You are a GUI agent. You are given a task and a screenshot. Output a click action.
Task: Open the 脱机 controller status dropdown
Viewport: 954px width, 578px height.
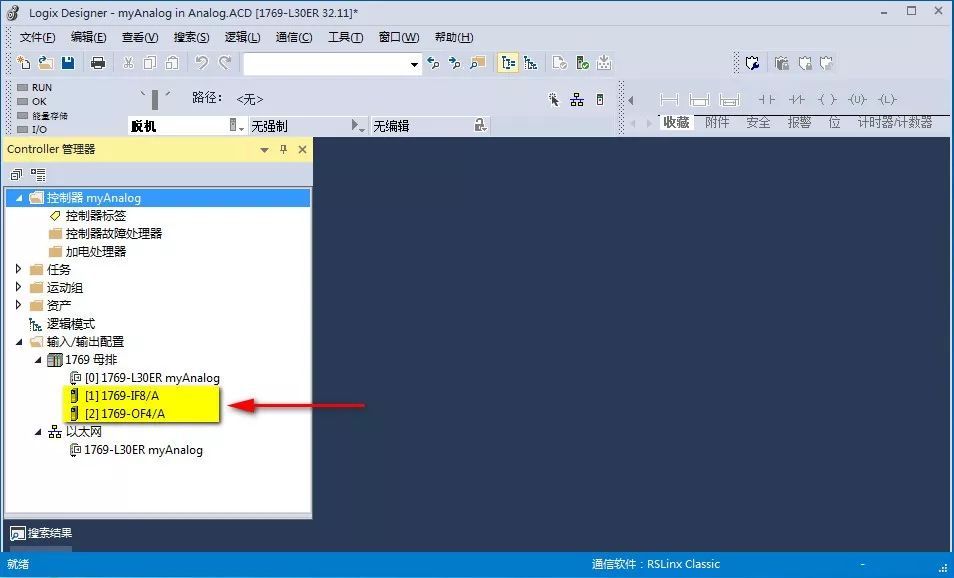pyautogui.click(x=236, y=125)
